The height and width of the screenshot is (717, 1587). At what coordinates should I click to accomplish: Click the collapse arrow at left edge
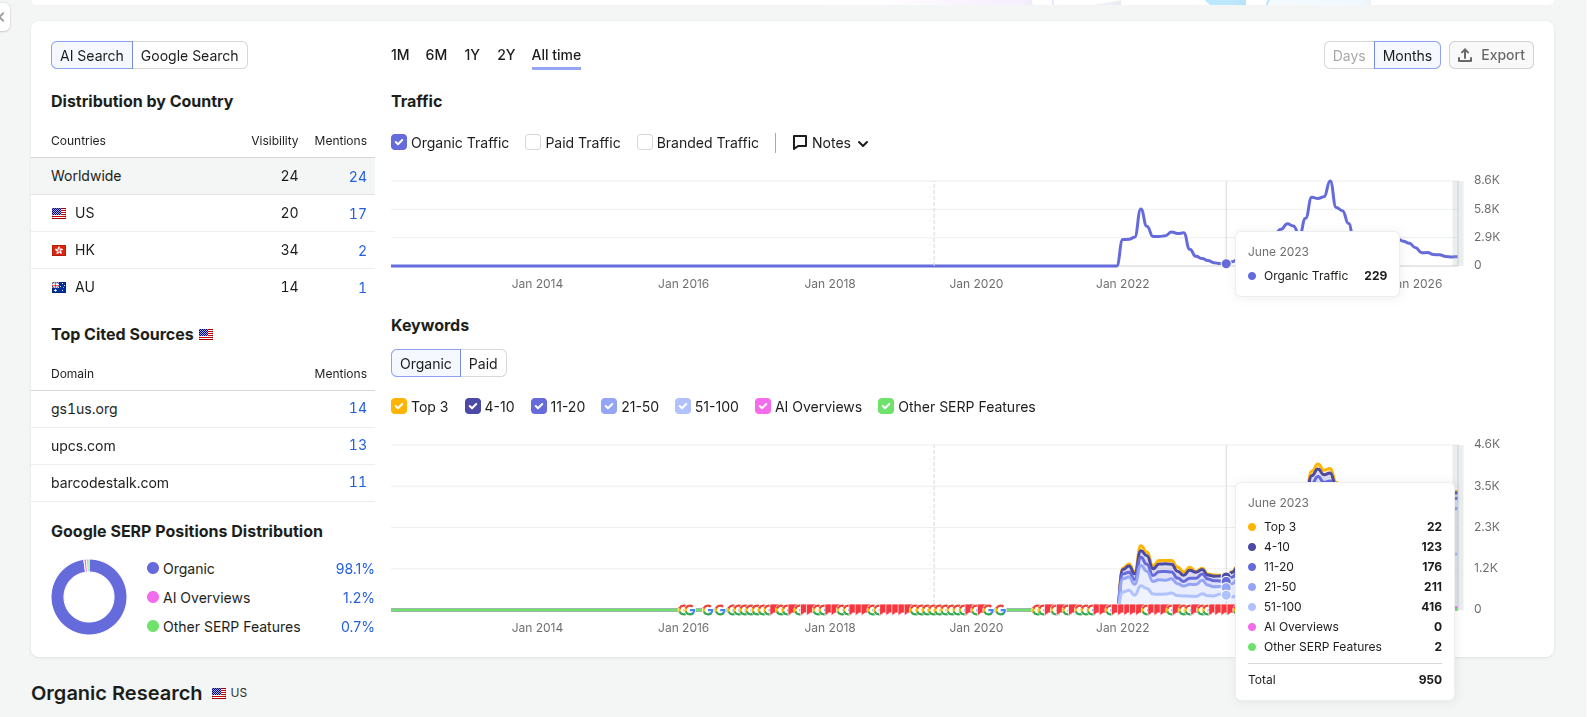(x=3, y=16)
